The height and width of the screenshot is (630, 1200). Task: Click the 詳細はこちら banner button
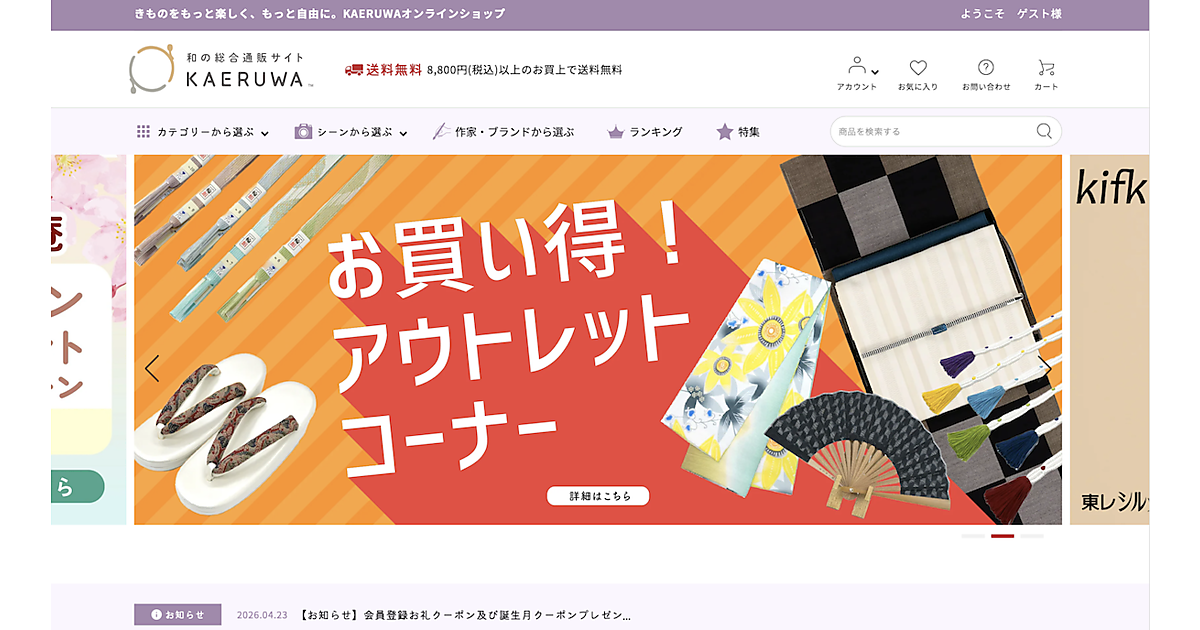click(x=598, y=496)
